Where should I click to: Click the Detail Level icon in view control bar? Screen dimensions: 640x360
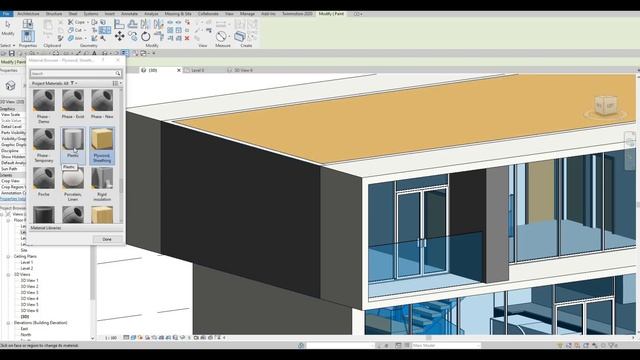click(127, 338)
